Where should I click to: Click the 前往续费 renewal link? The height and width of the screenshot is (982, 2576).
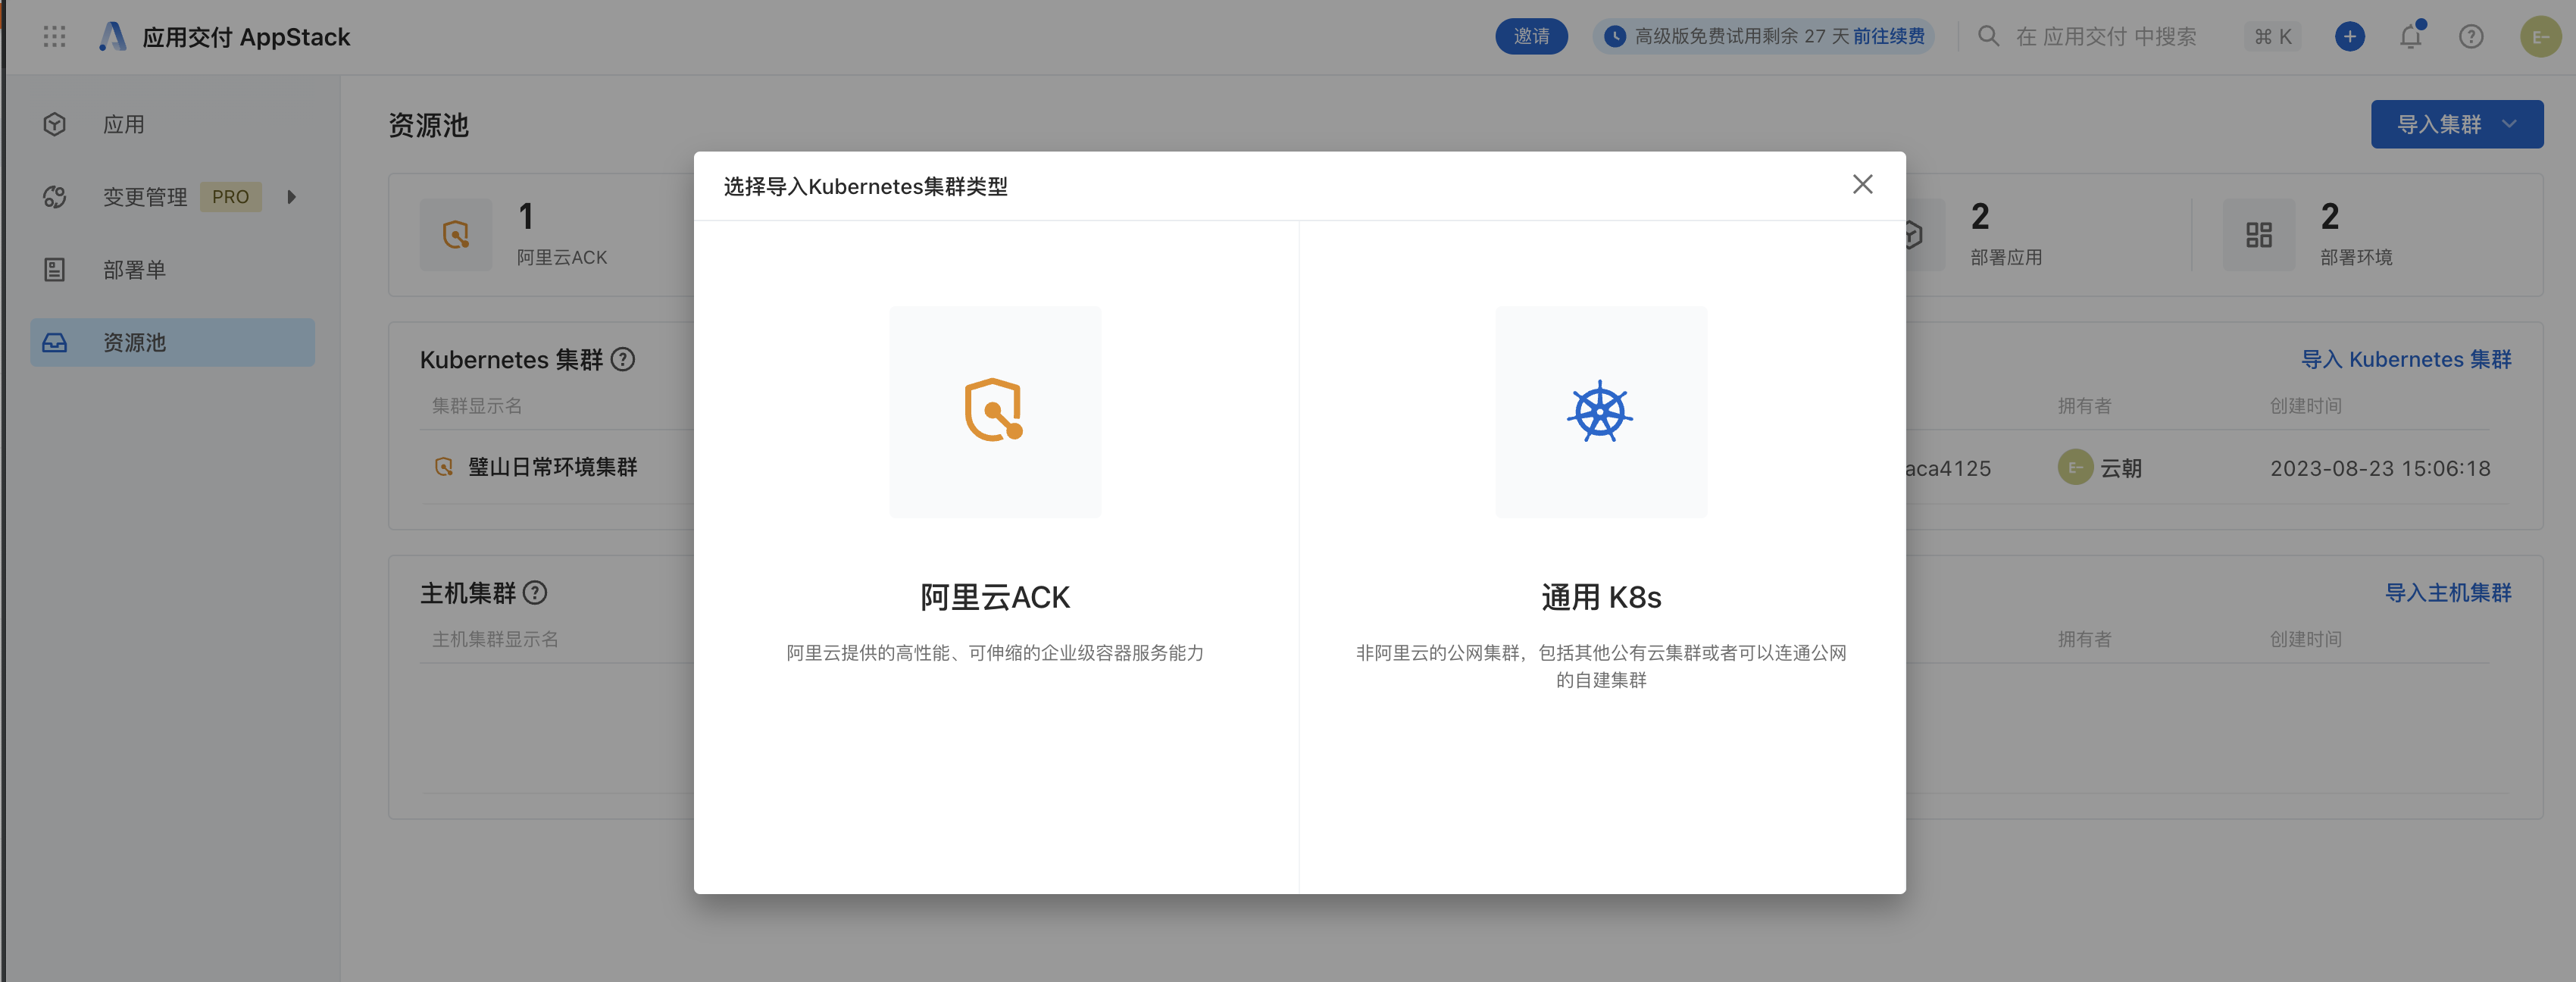[x=1888, y=37]
